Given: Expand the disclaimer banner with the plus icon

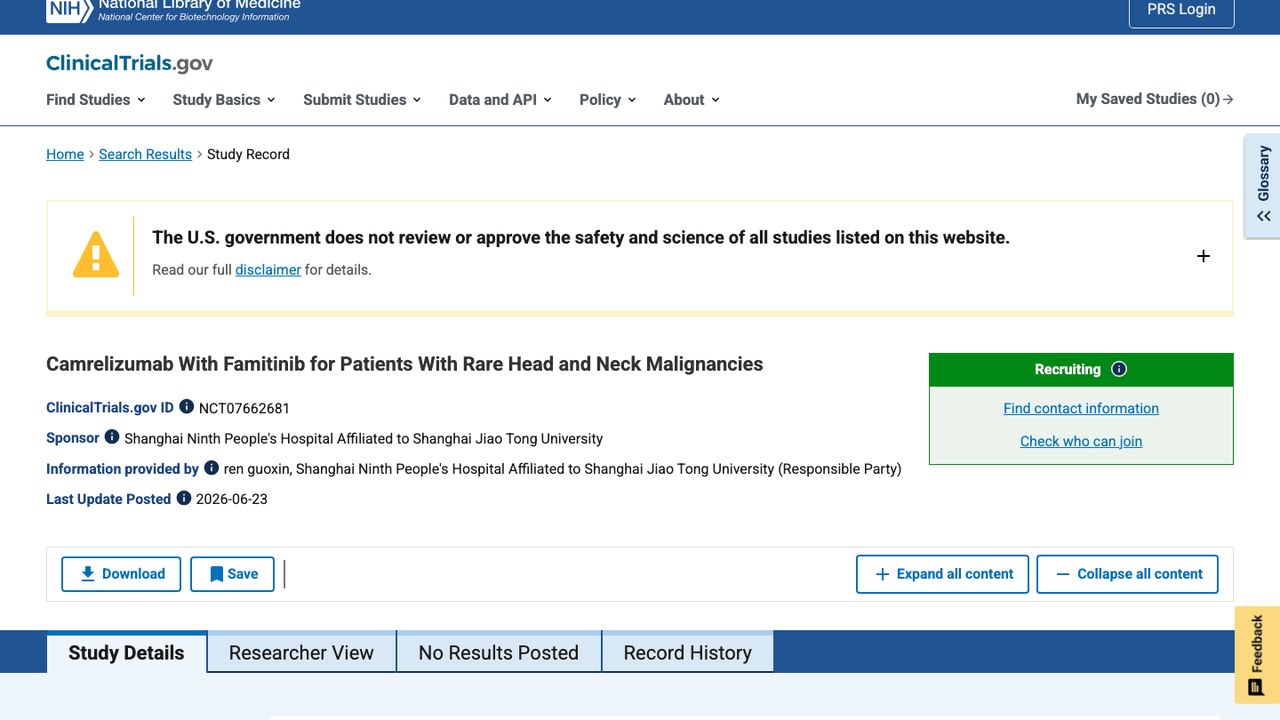Looking at the screenshot, I should point(1203,256).
